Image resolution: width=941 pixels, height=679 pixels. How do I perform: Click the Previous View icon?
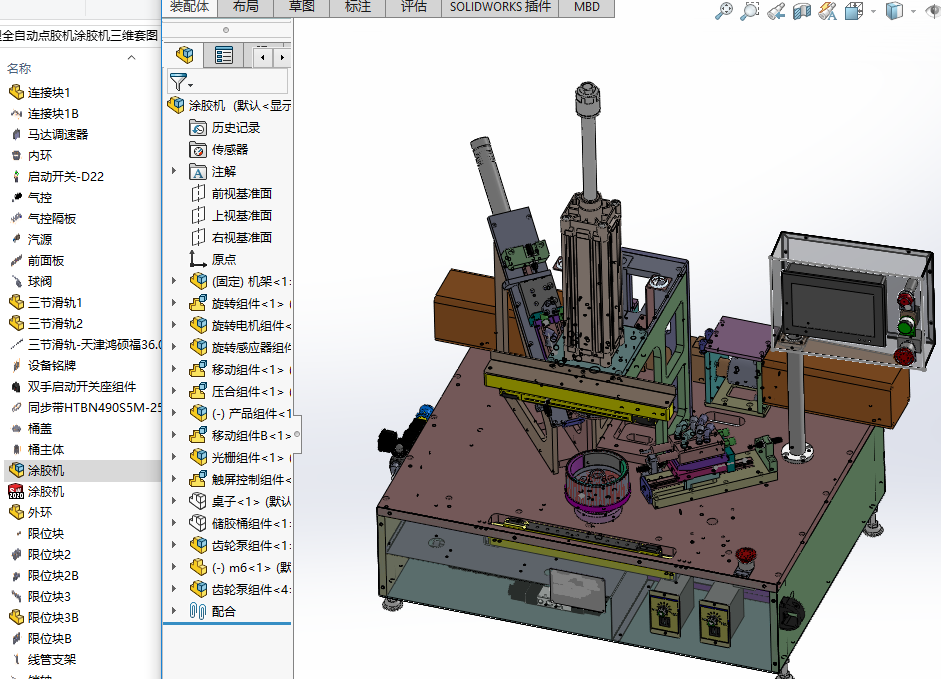click(776, 11)
